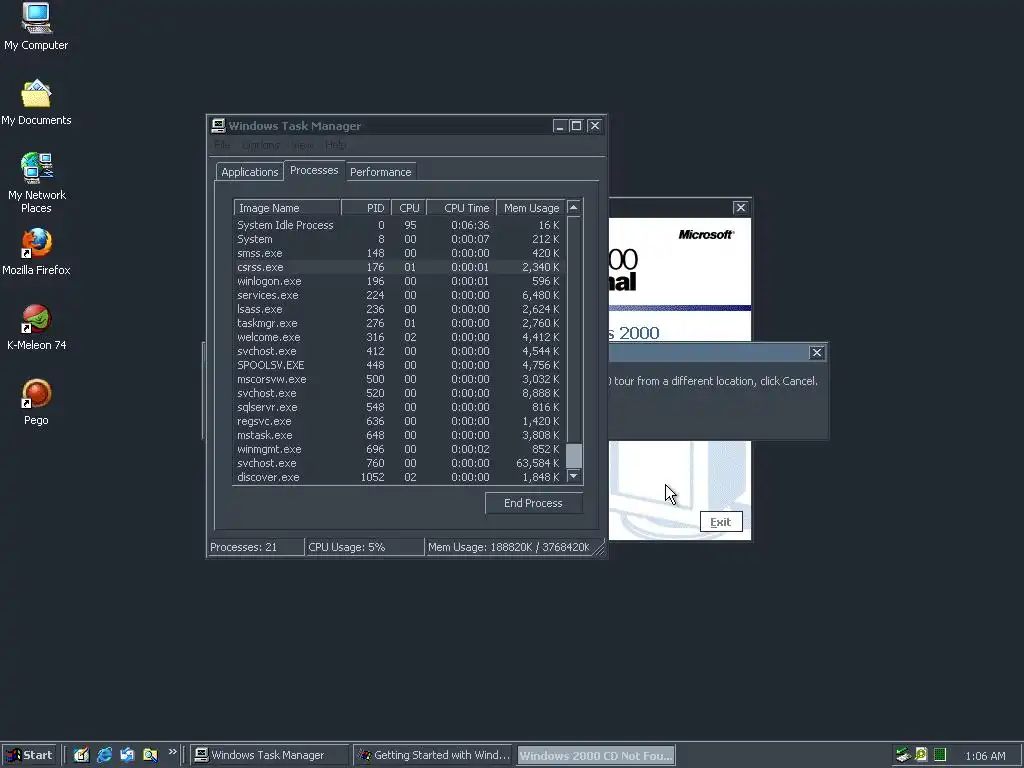This screenshot has width=1024, height=768.
Task: Select the csrss.exe process row
Action: [399, 267]
